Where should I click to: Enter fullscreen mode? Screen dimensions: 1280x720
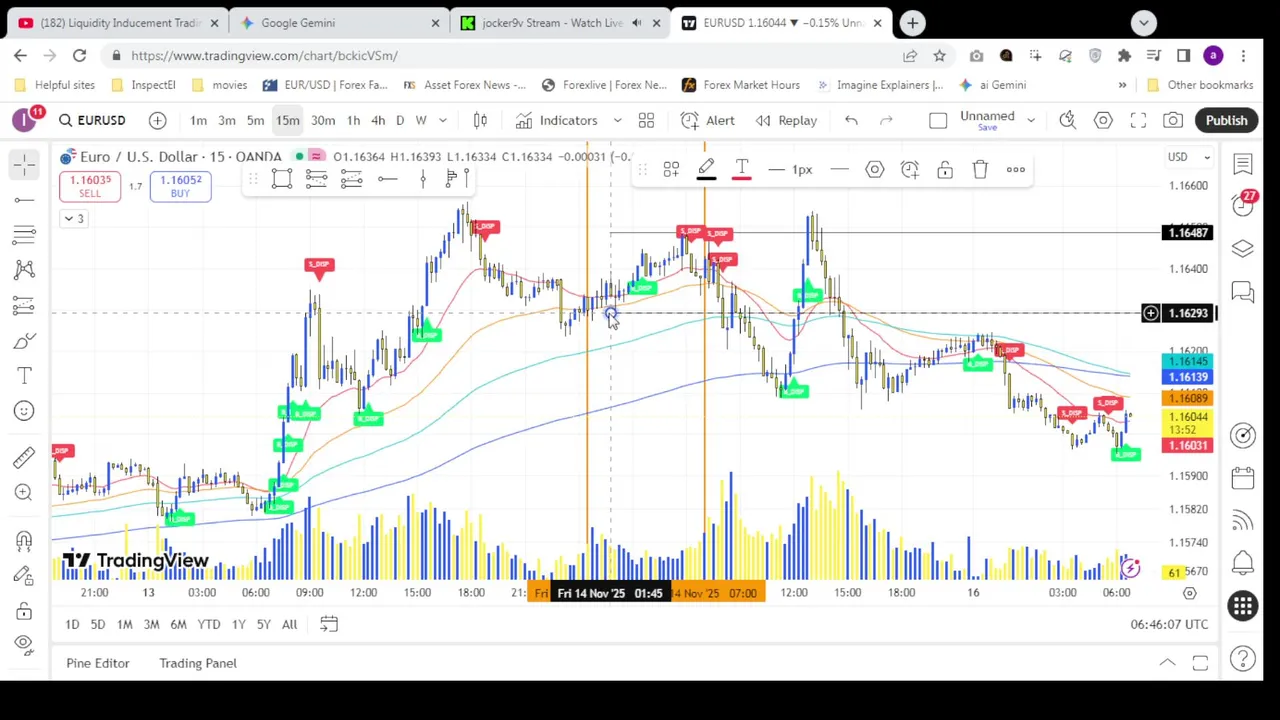coord(1138,120)
